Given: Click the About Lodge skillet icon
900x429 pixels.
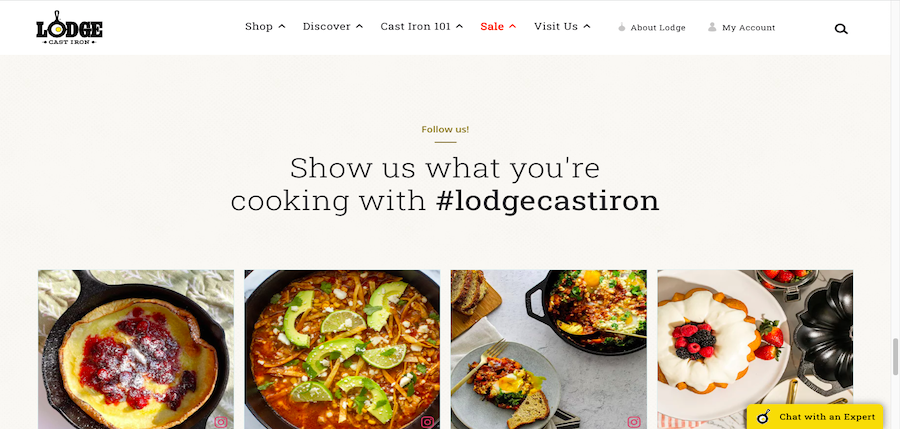Looking at the screenshot, I should click(622, 27).
